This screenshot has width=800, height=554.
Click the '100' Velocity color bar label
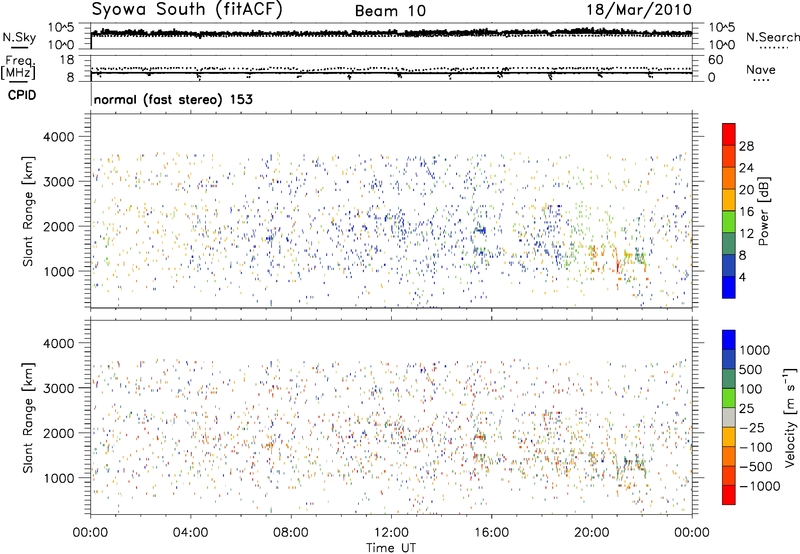[x=751, y=389]
